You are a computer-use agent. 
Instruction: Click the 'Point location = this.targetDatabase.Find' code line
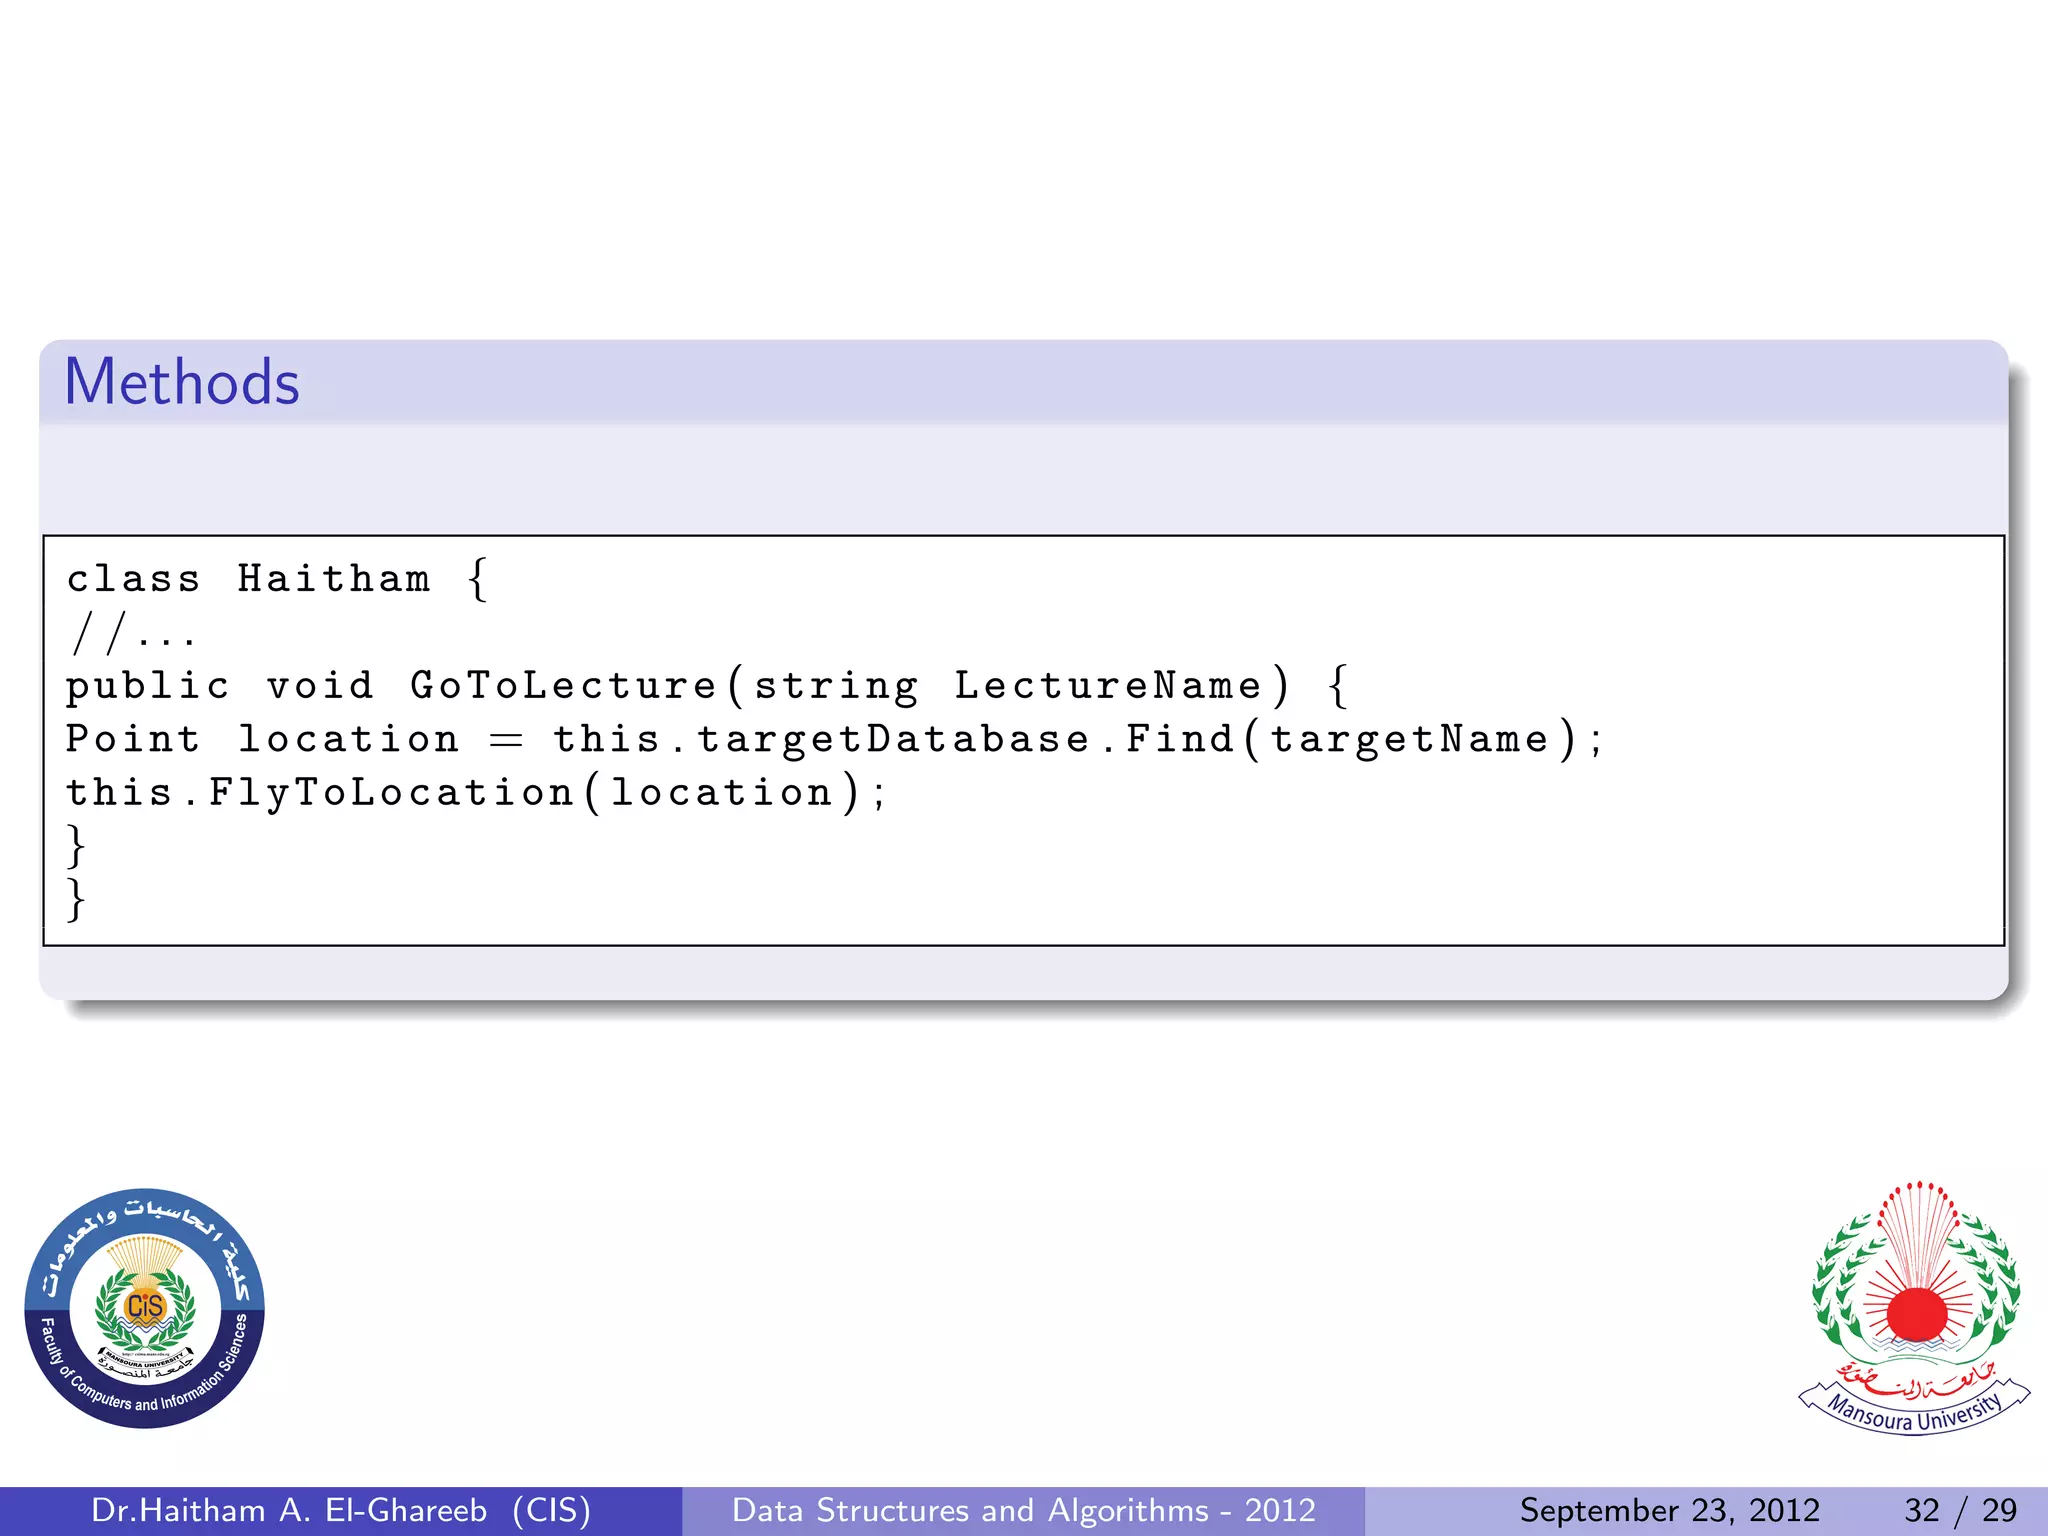click(x=834, y=740)
